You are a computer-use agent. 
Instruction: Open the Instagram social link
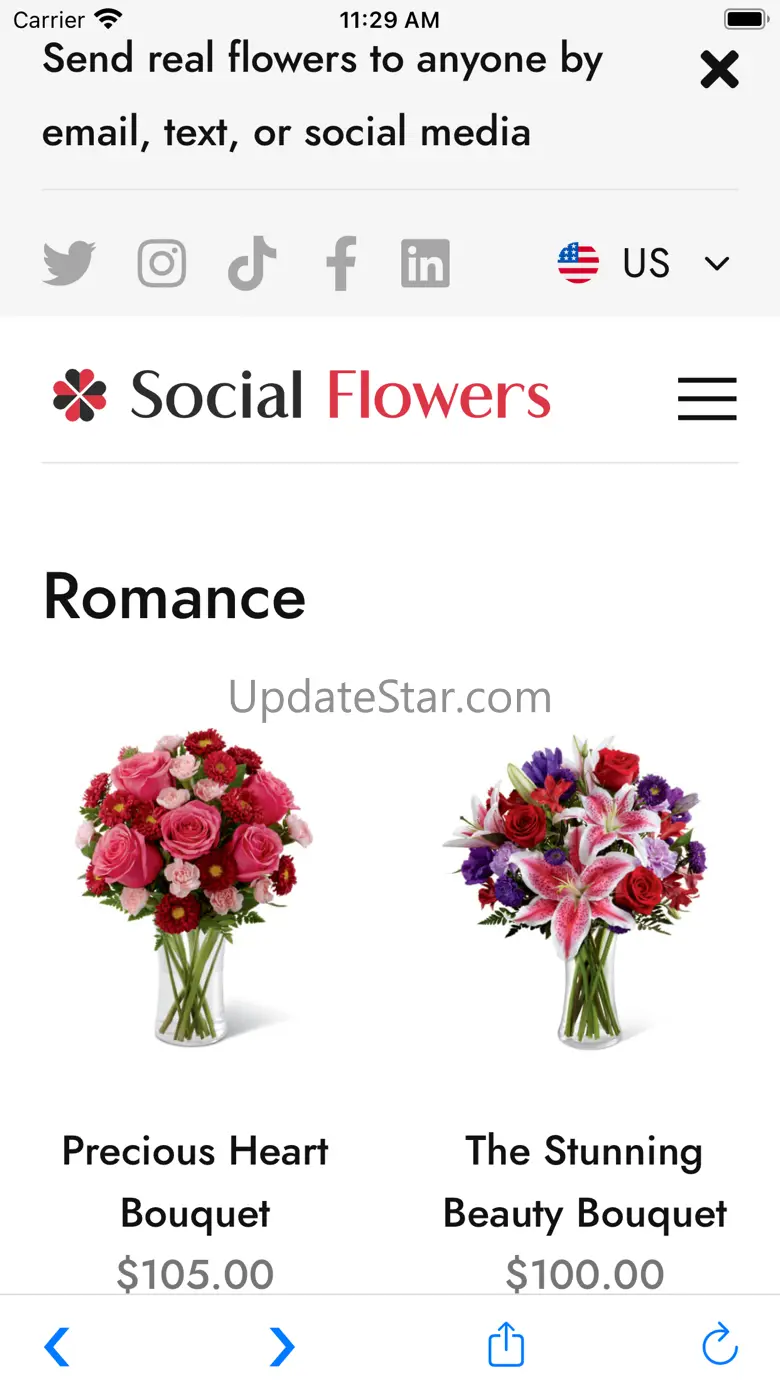[x=162, y=264]
